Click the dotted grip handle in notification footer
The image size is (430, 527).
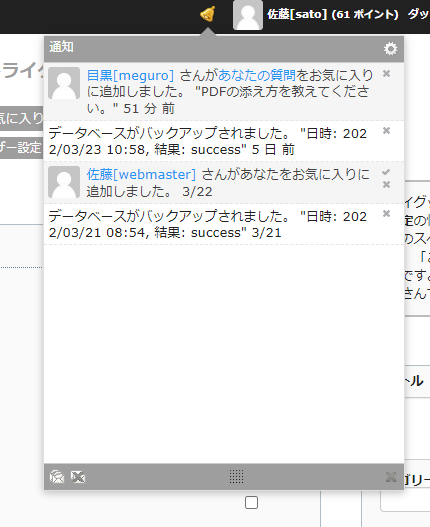pos(236,477)
